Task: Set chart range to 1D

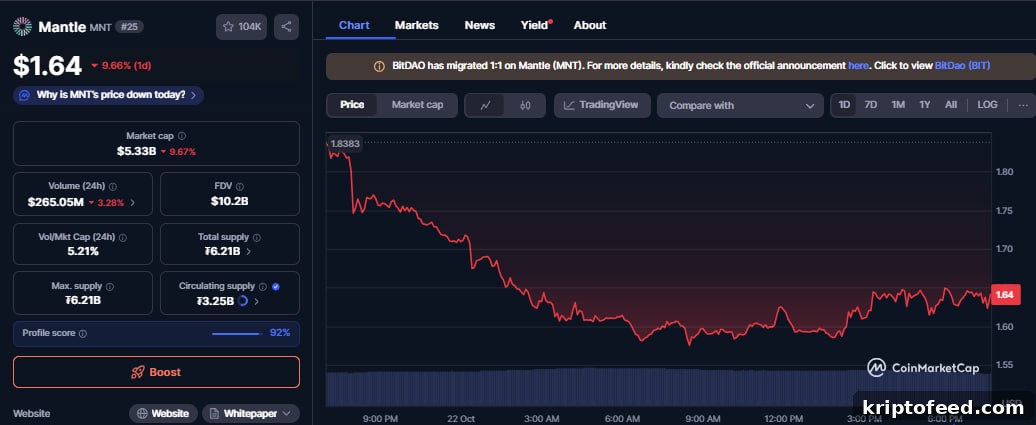Action: 844,105
